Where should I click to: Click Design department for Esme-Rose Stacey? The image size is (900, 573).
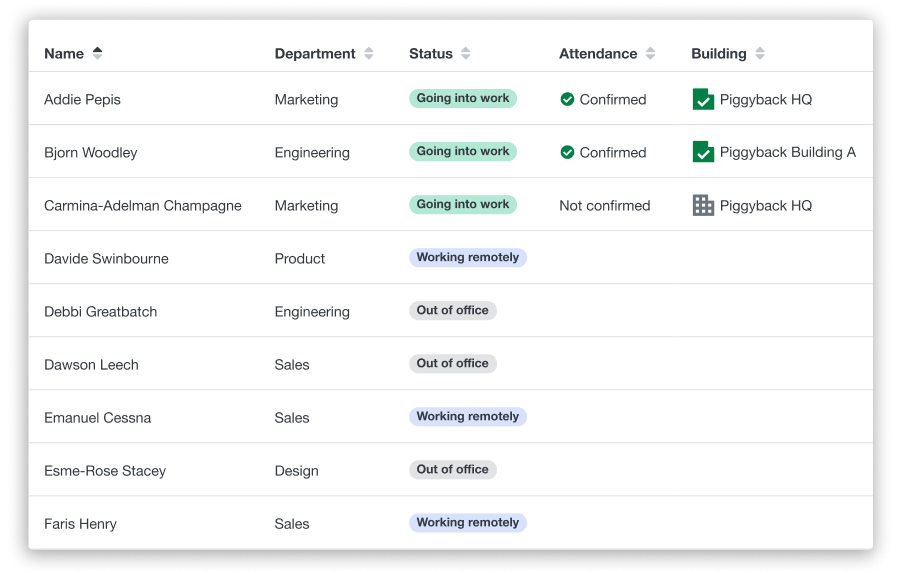pyautogui.click(x=296, y=471)
